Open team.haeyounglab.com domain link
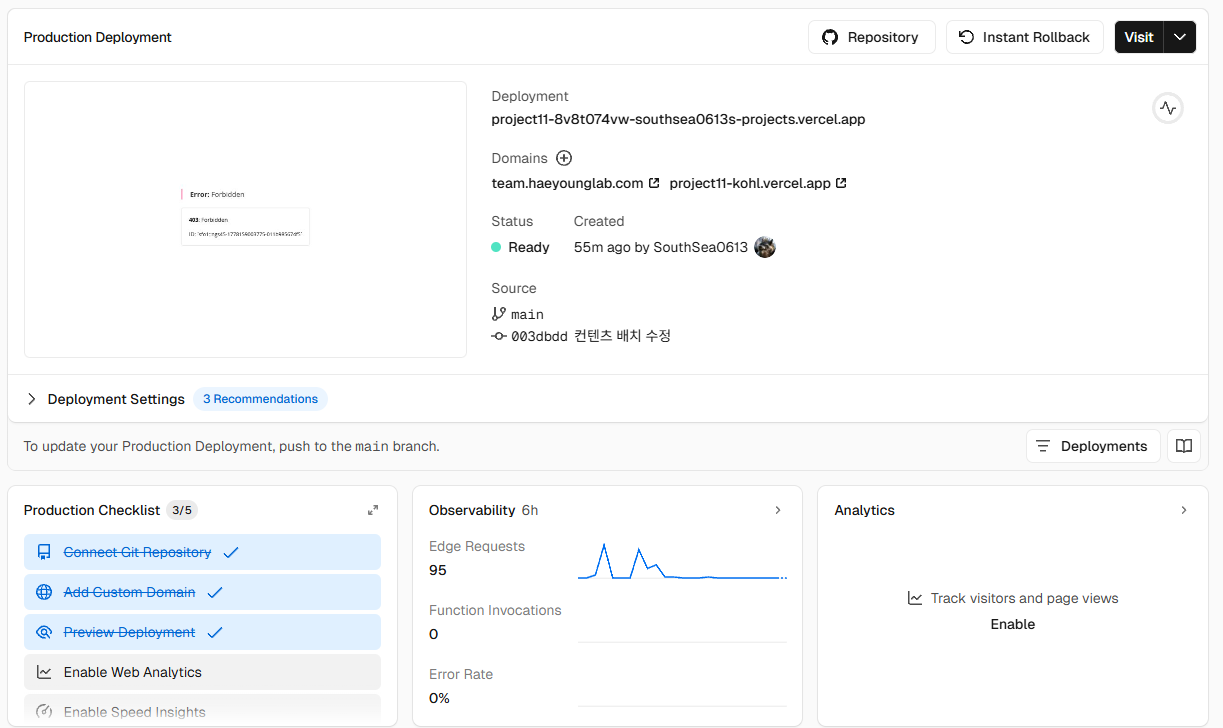 (x=567, y=183)
